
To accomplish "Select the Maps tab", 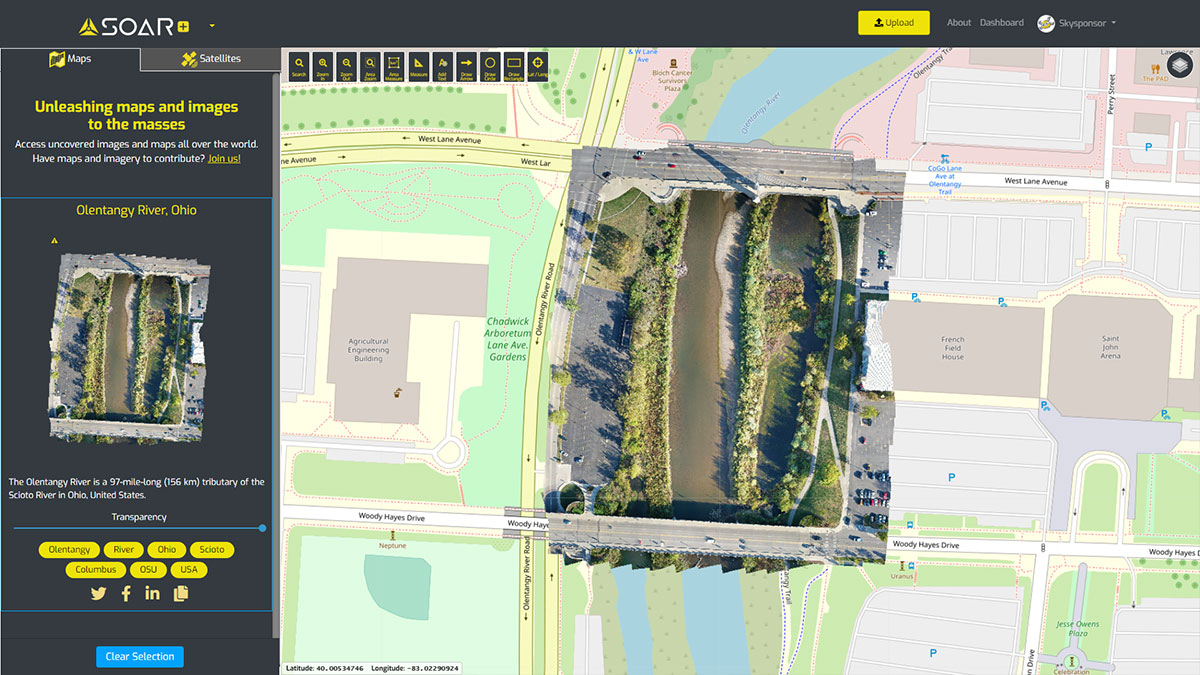I will 70,59.
